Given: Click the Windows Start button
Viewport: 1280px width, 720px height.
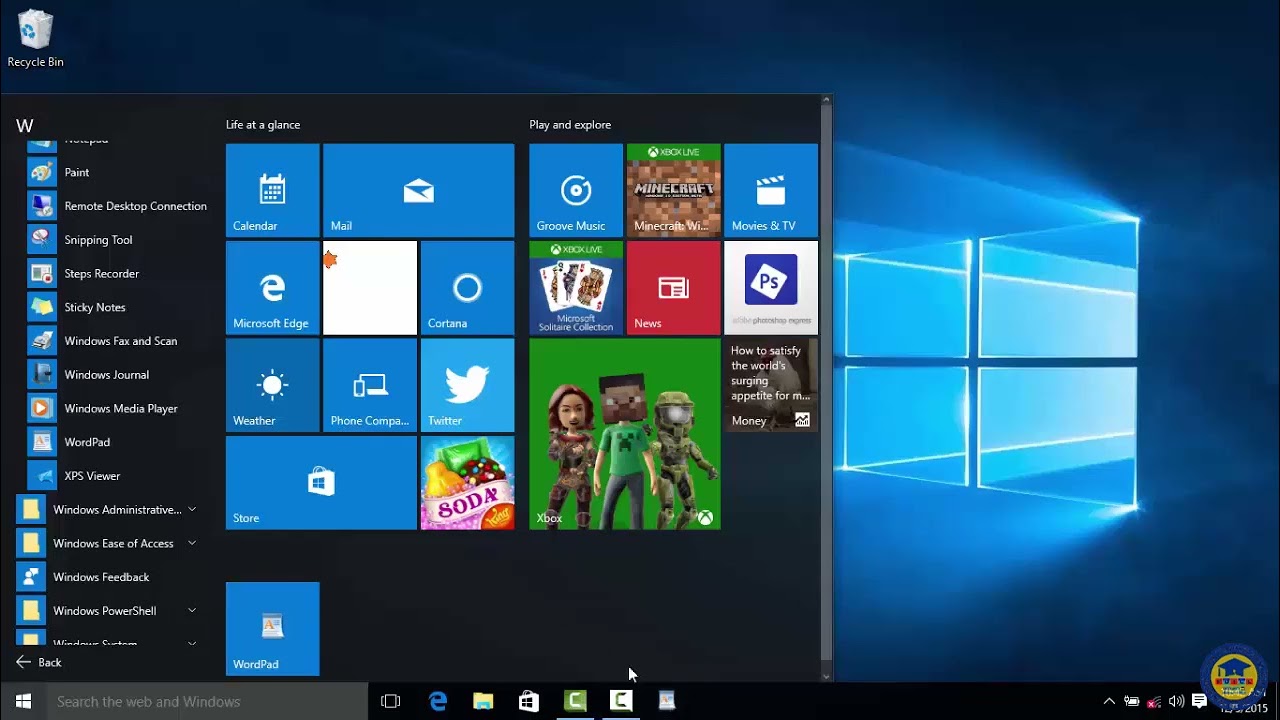Looking at the screenshot, I should pos(23,701).
